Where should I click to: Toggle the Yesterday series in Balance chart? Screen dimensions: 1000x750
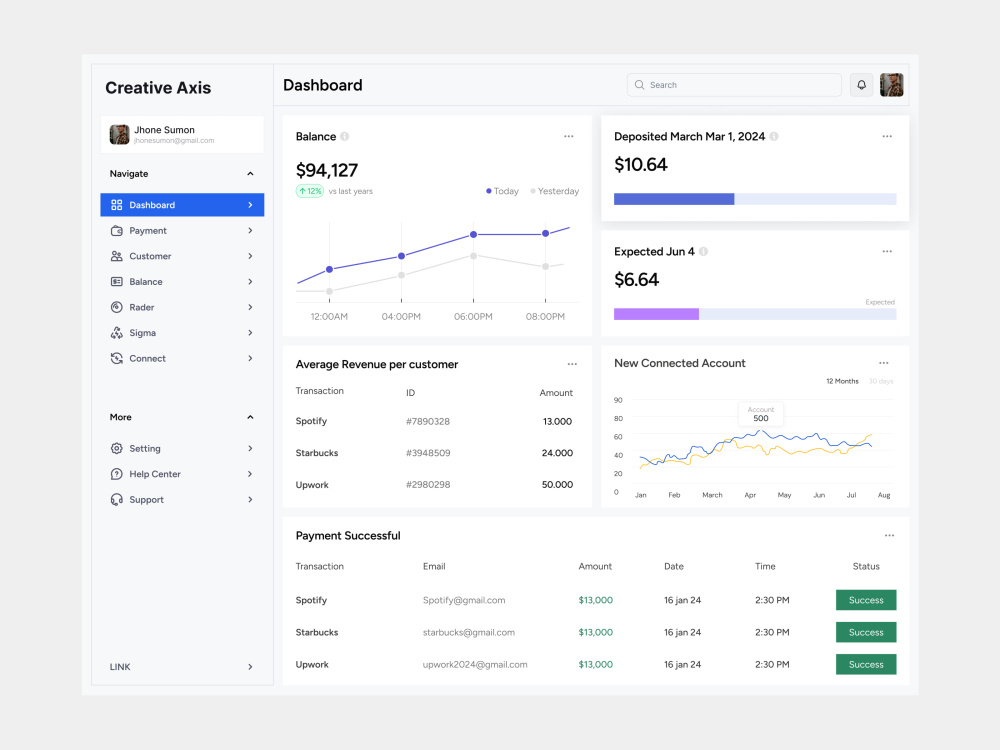pos(555,191)
